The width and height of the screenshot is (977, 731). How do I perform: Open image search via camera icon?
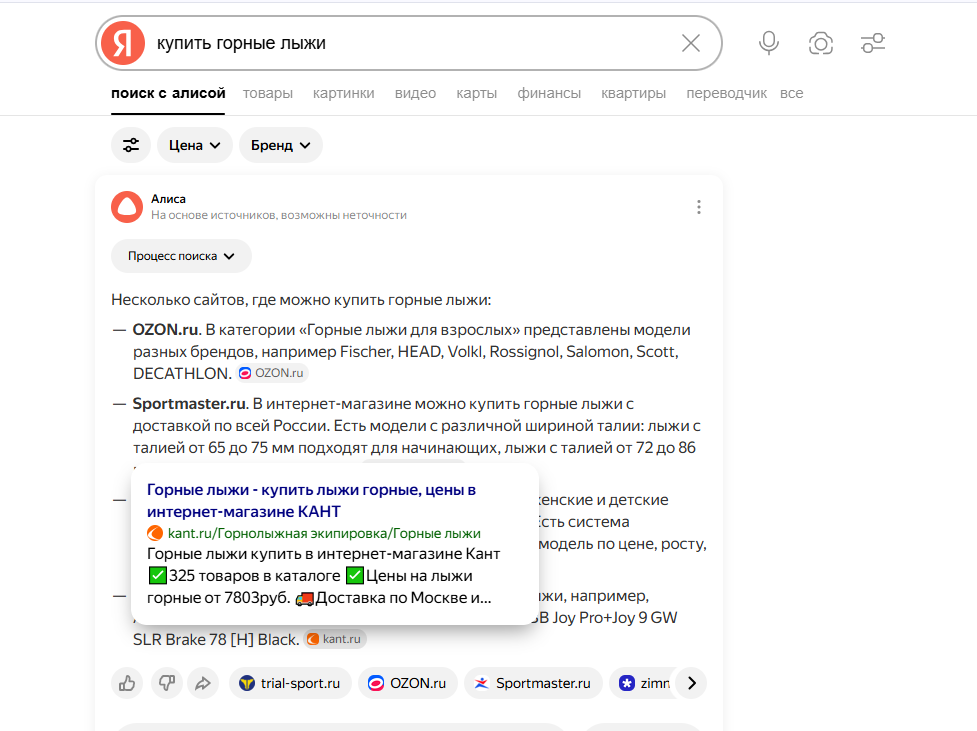click(x=821, y=43)
